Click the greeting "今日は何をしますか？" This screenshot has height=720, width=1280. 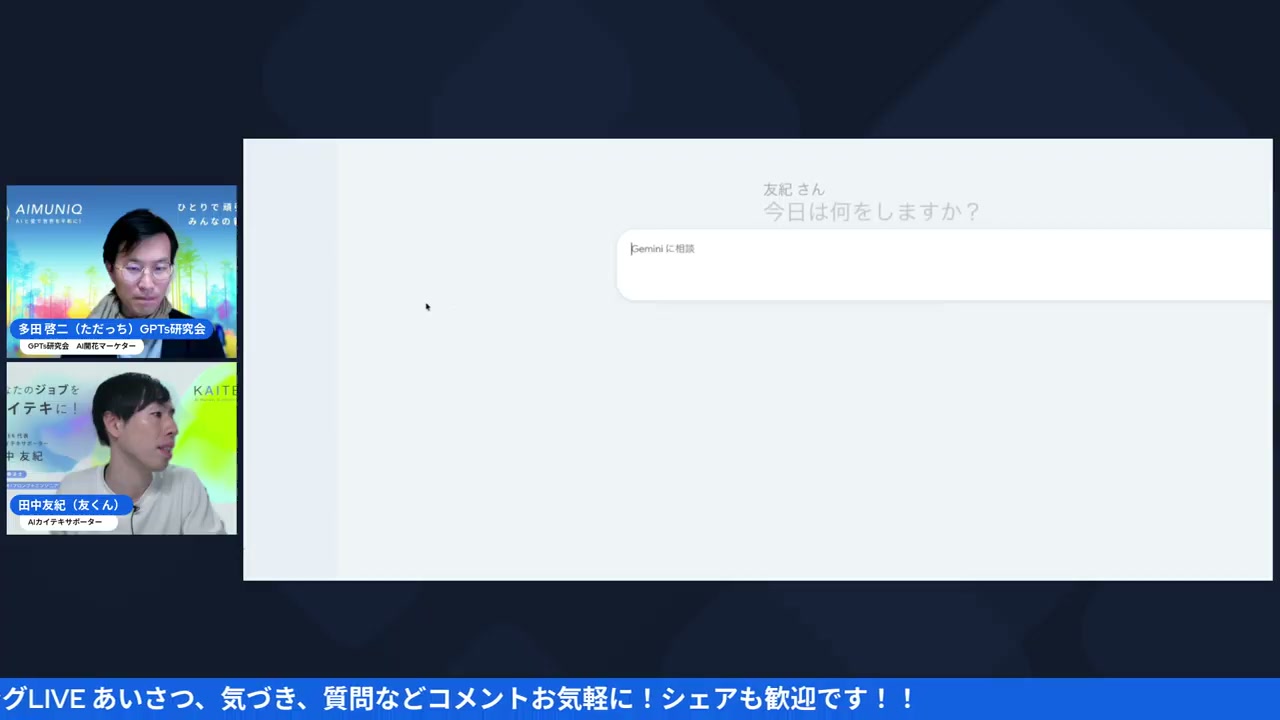click(871, 211)
